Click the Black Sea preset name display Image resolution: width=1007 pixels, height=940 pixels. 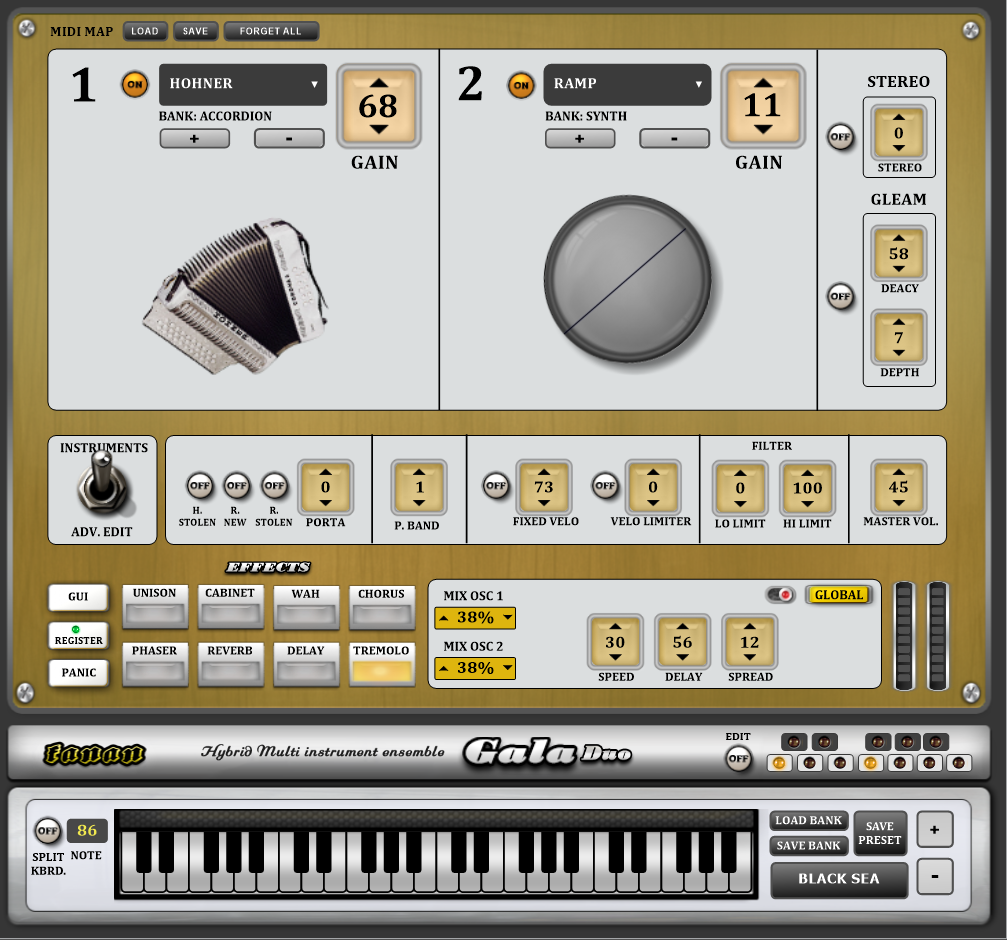[x=838, y=879]
